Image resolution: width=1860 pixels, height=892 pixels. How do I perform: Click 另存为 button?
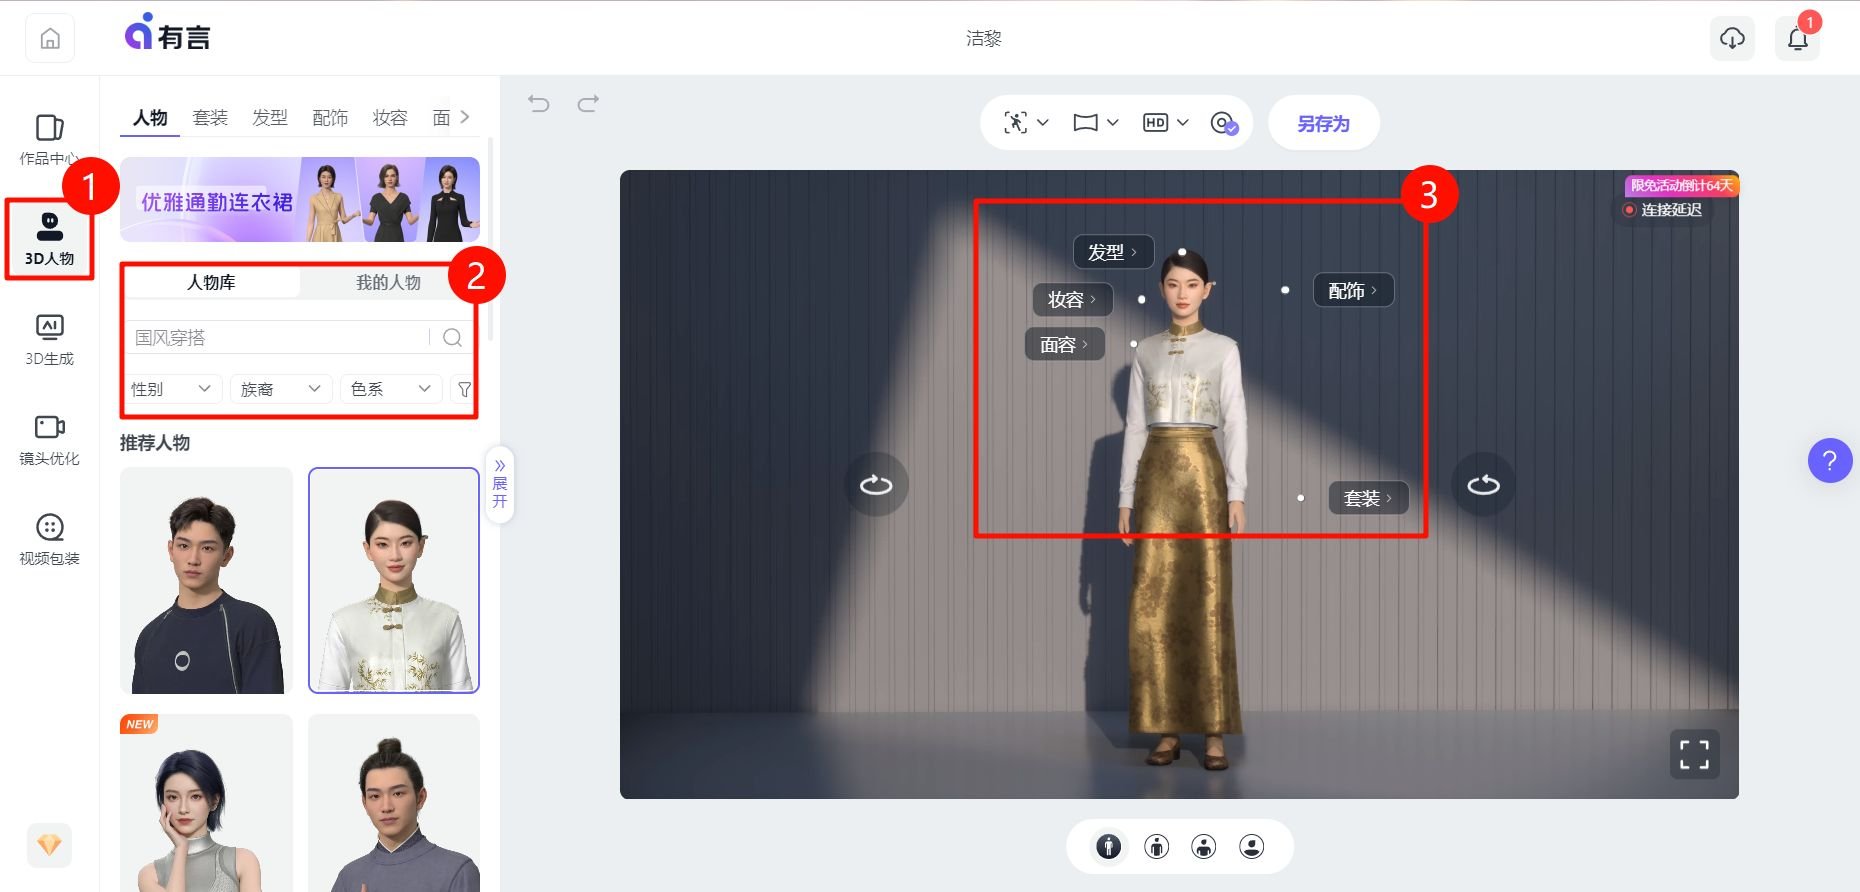[1323, 123]
